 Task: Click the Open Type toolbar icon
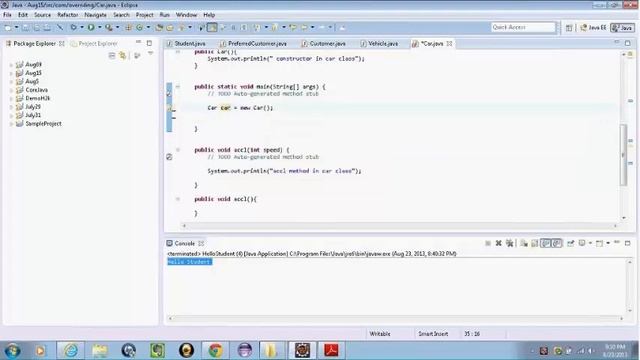(159, 27)
